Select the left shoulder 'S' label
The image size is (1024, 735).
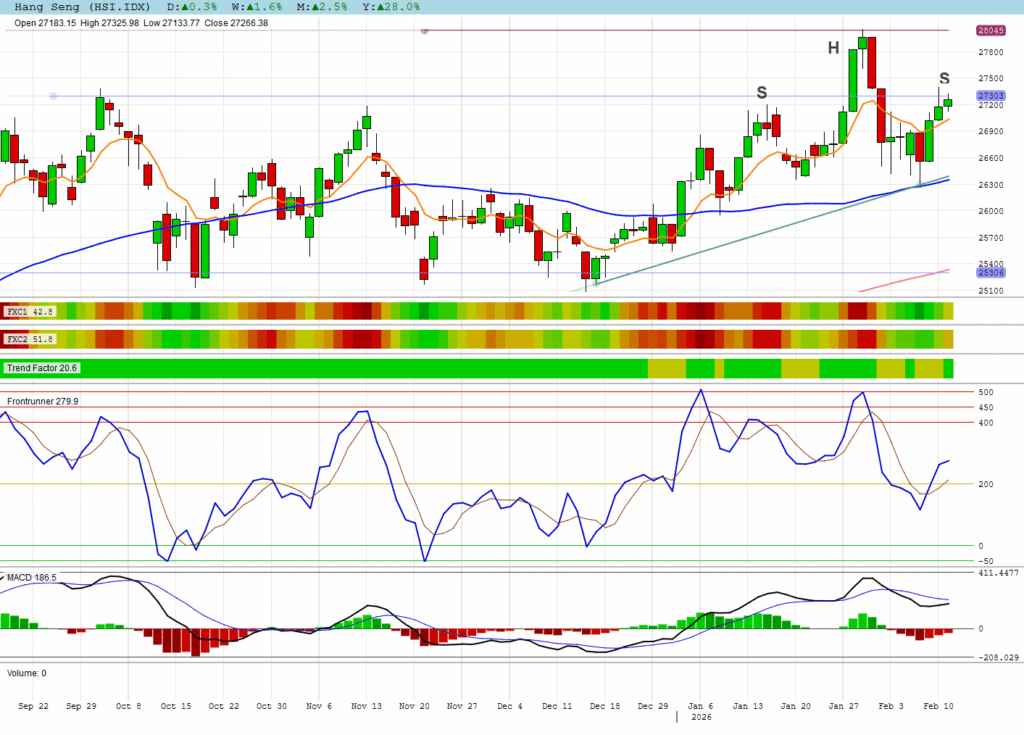[x=761, y=93]
